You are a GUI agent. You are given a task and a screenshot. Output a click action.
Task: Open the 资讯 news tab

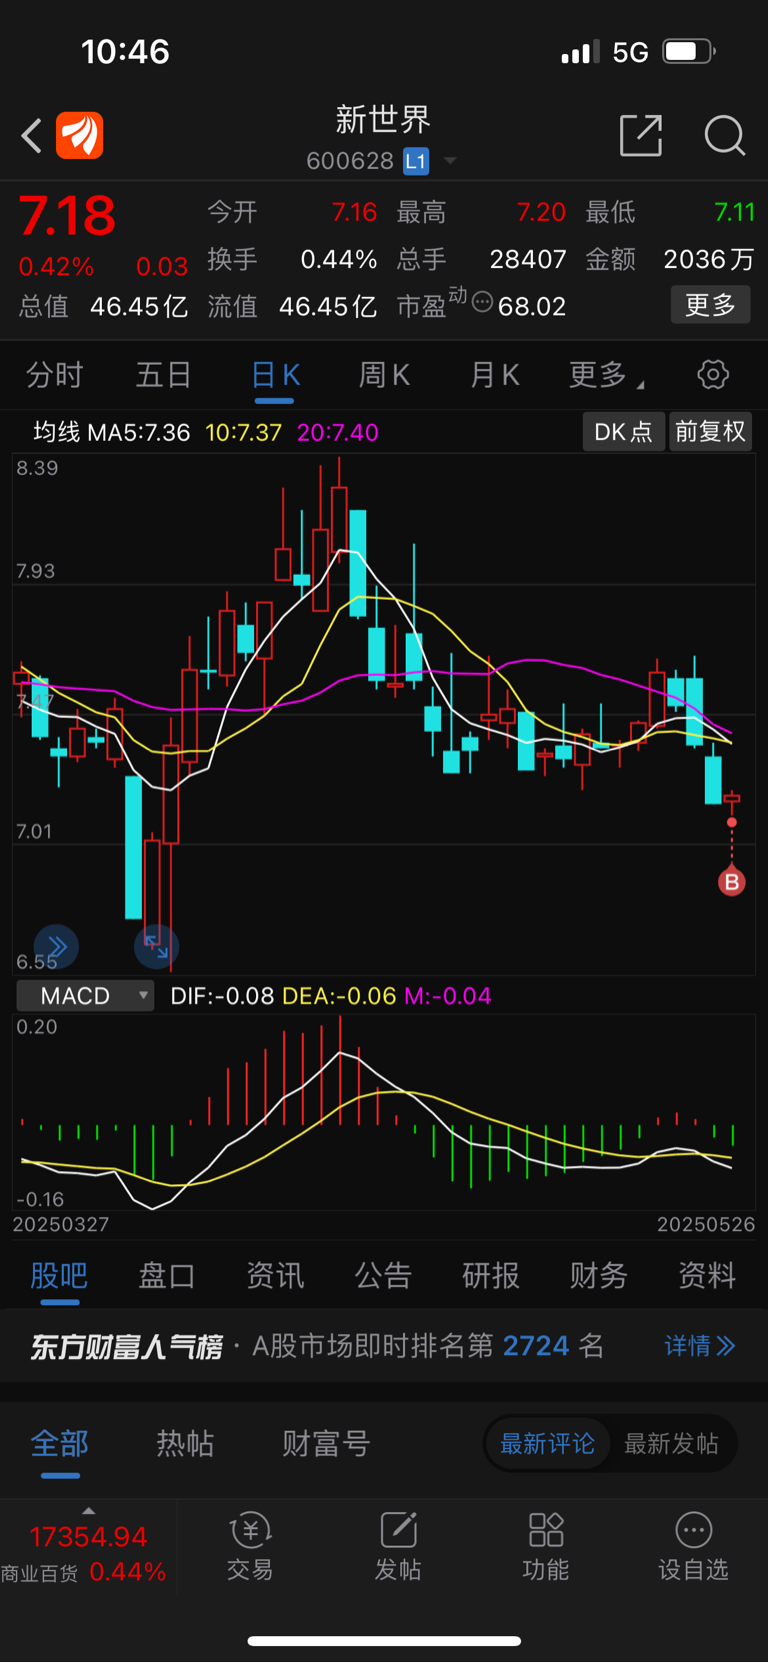(x=275, y=1276)
